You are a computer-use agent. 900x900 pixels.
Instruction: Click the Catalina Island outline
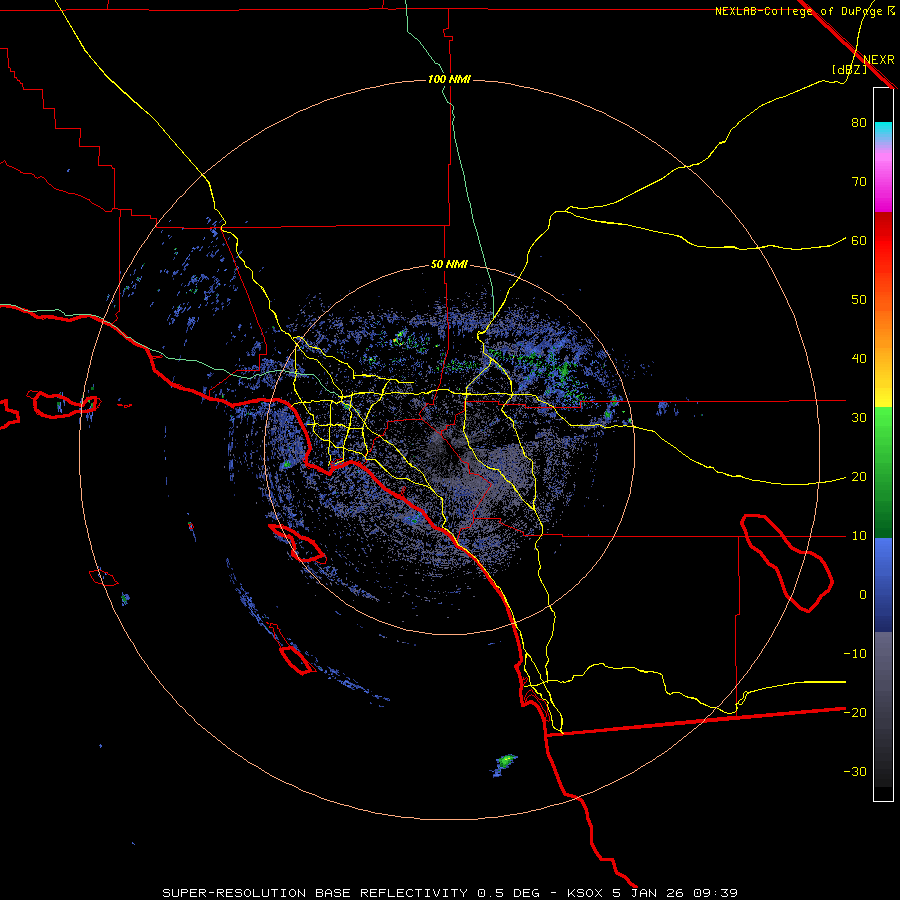click(297, 544)
